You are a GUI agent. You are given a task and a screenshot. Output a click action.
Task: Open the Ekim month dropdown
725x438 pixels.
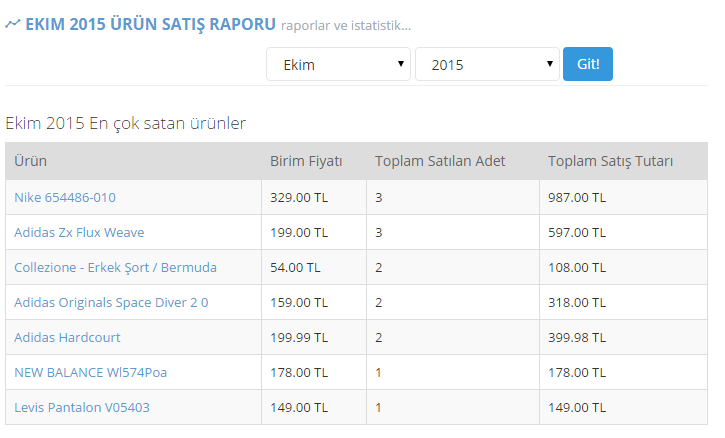tap(338, 65)
